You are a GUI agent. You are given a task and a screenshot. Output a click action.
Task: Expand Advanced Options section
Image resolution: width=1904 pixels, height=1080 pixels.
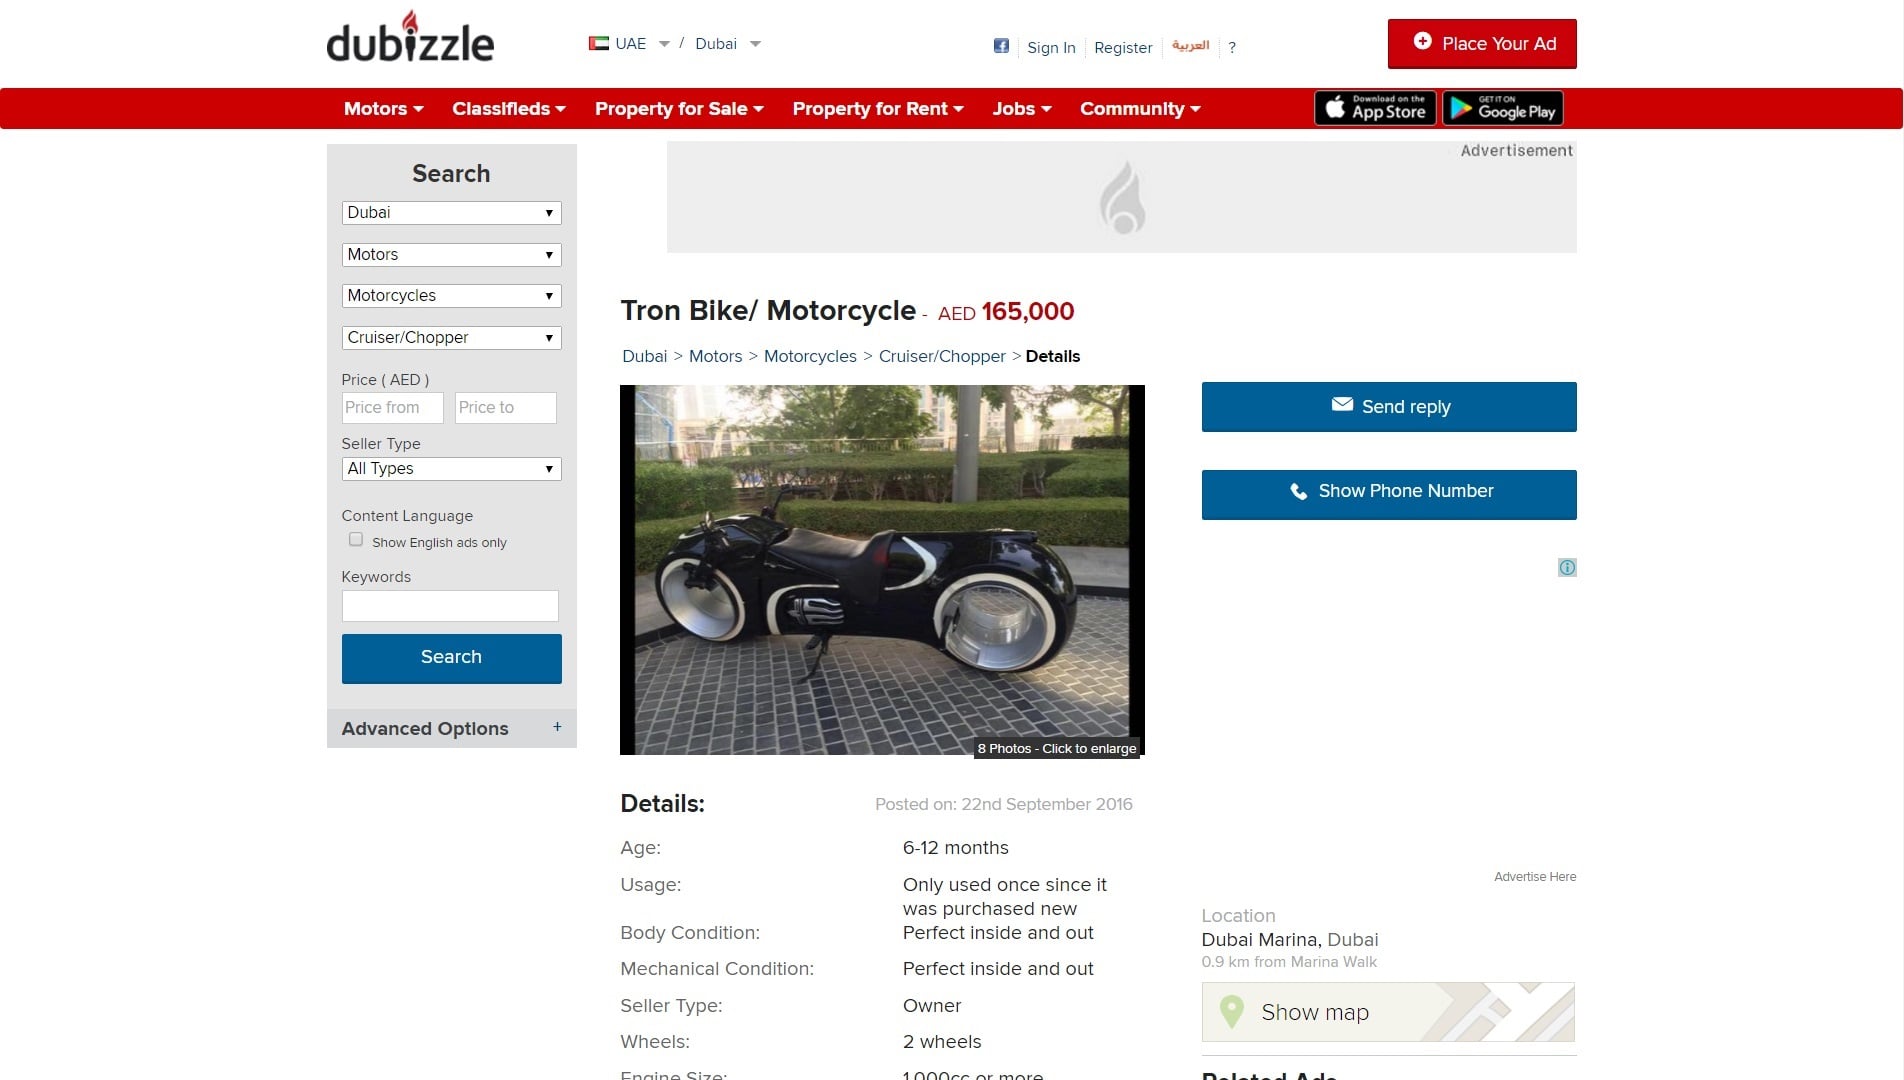click(x=451, y=728)
